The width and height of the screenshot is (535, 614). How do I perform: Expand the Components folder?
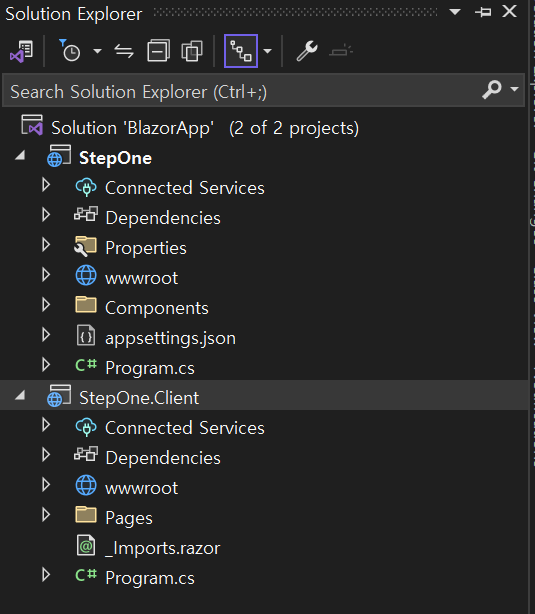46,305
